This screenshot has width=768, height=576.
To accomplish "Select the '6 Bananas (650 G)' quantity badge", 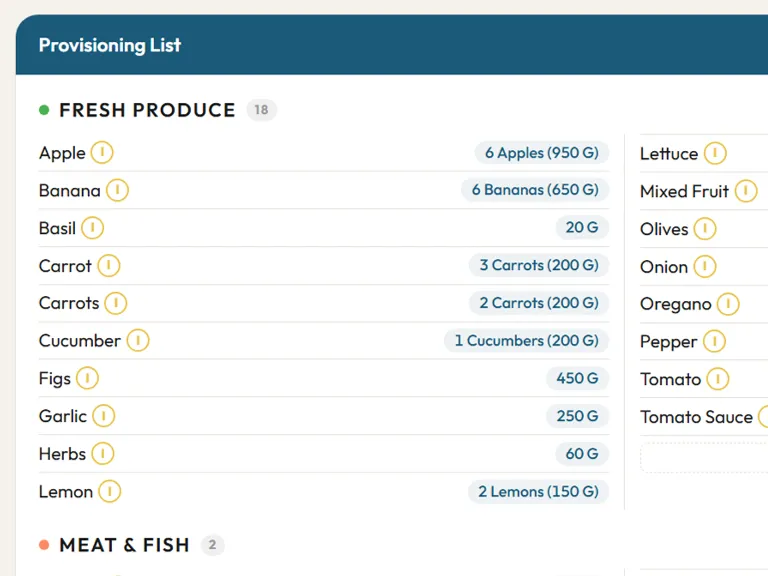I will click(x=534, y=190).
